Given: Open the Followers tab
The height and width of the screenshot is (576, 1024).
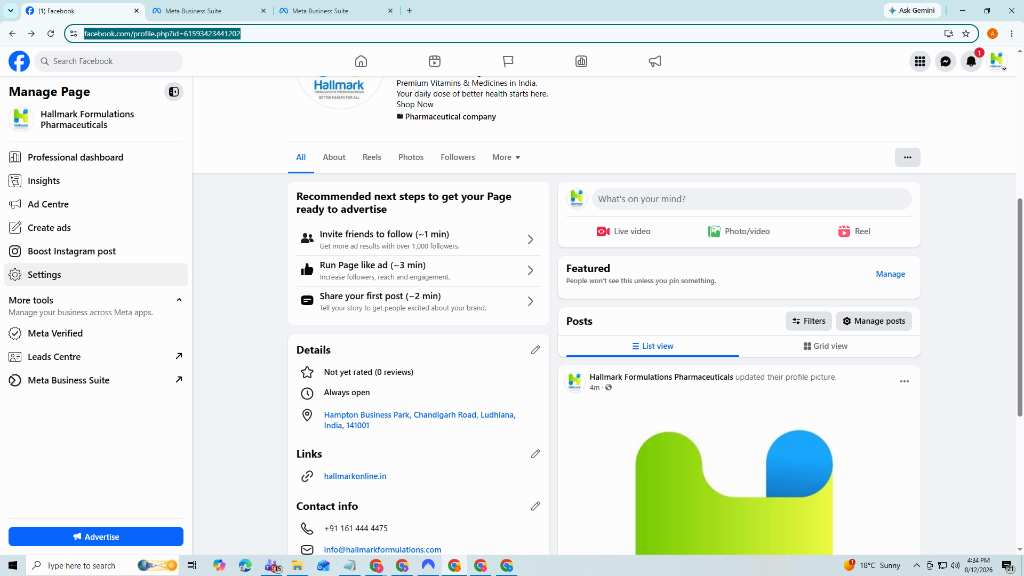Looking at the screenshot, I should (458, 157).
